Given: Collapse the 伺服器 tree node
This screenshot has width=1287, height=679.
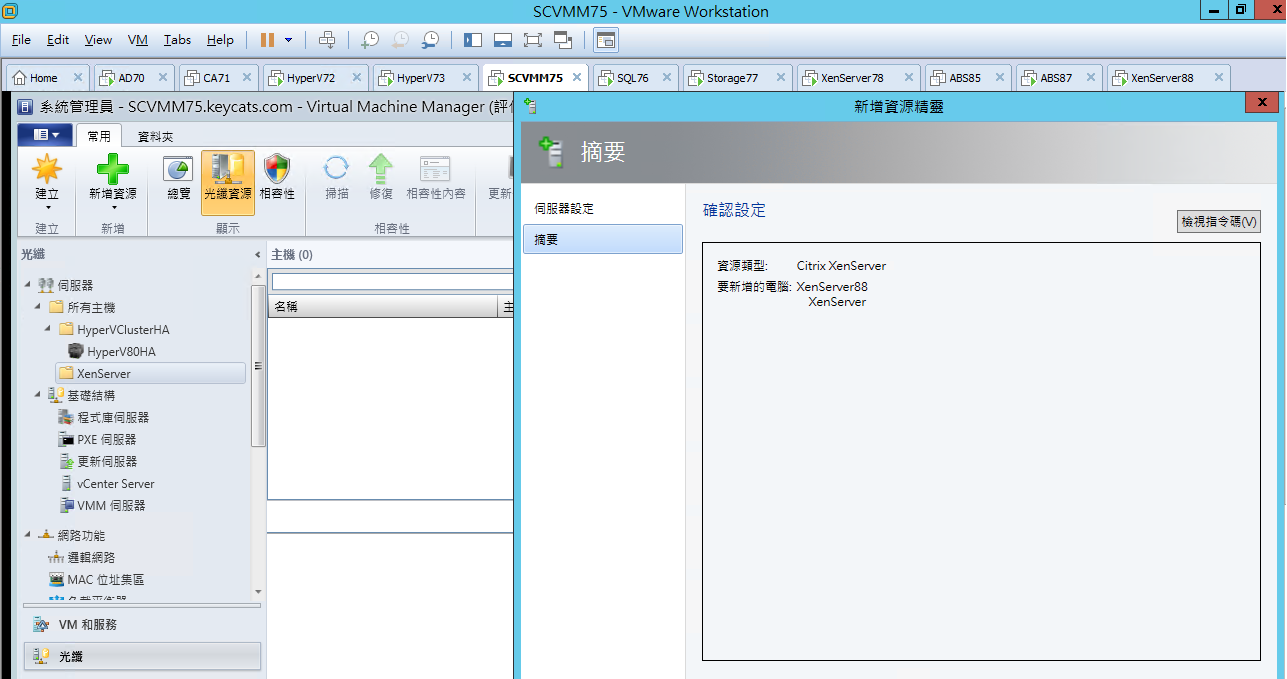Looking at the screenshot, I should pos(28,285).
